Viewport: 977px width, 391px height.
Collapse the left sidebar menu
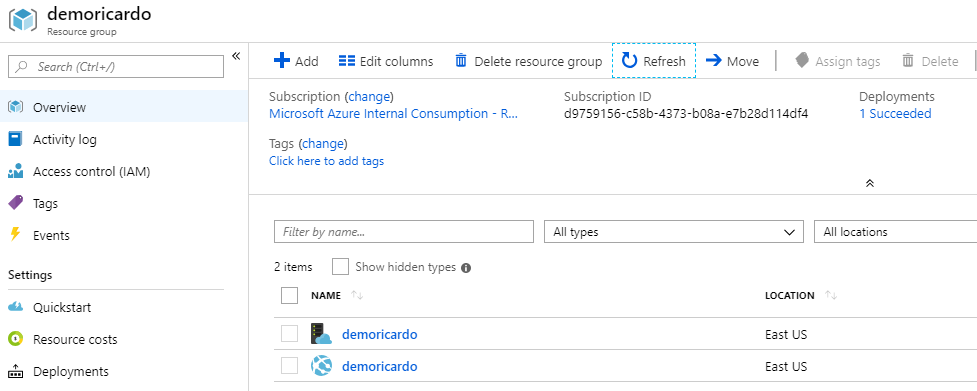(x=236, y=56)
